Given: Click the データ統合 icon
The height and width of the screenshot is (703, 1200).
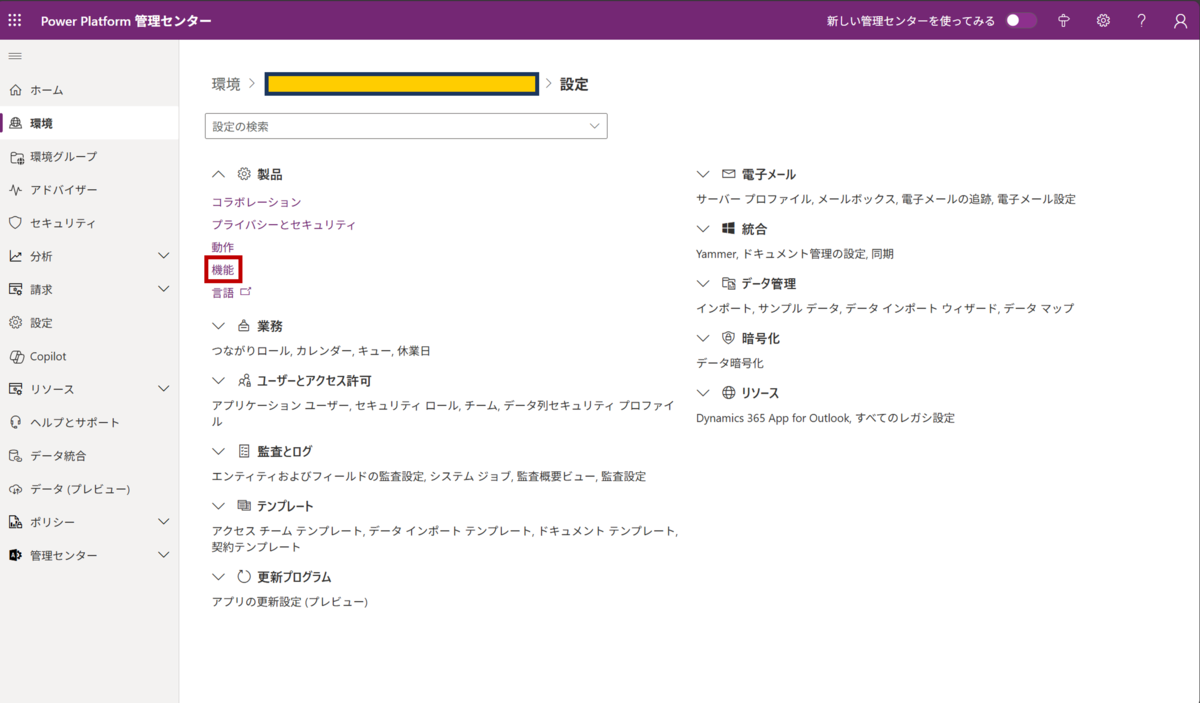Looking at the screenshot, I should 15,456.
